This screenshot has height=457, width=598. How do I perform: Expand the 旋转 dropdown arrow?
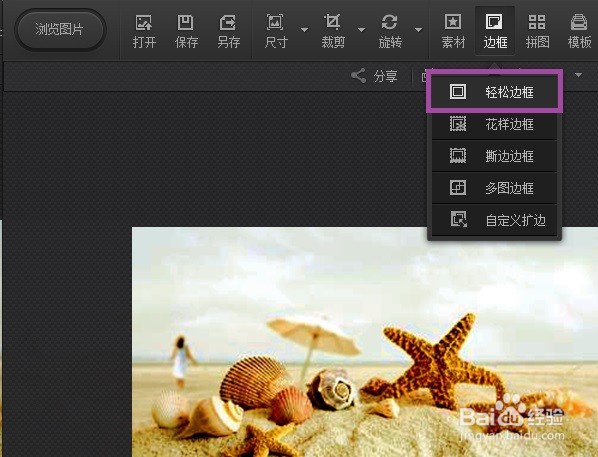(x=418, y=30)
